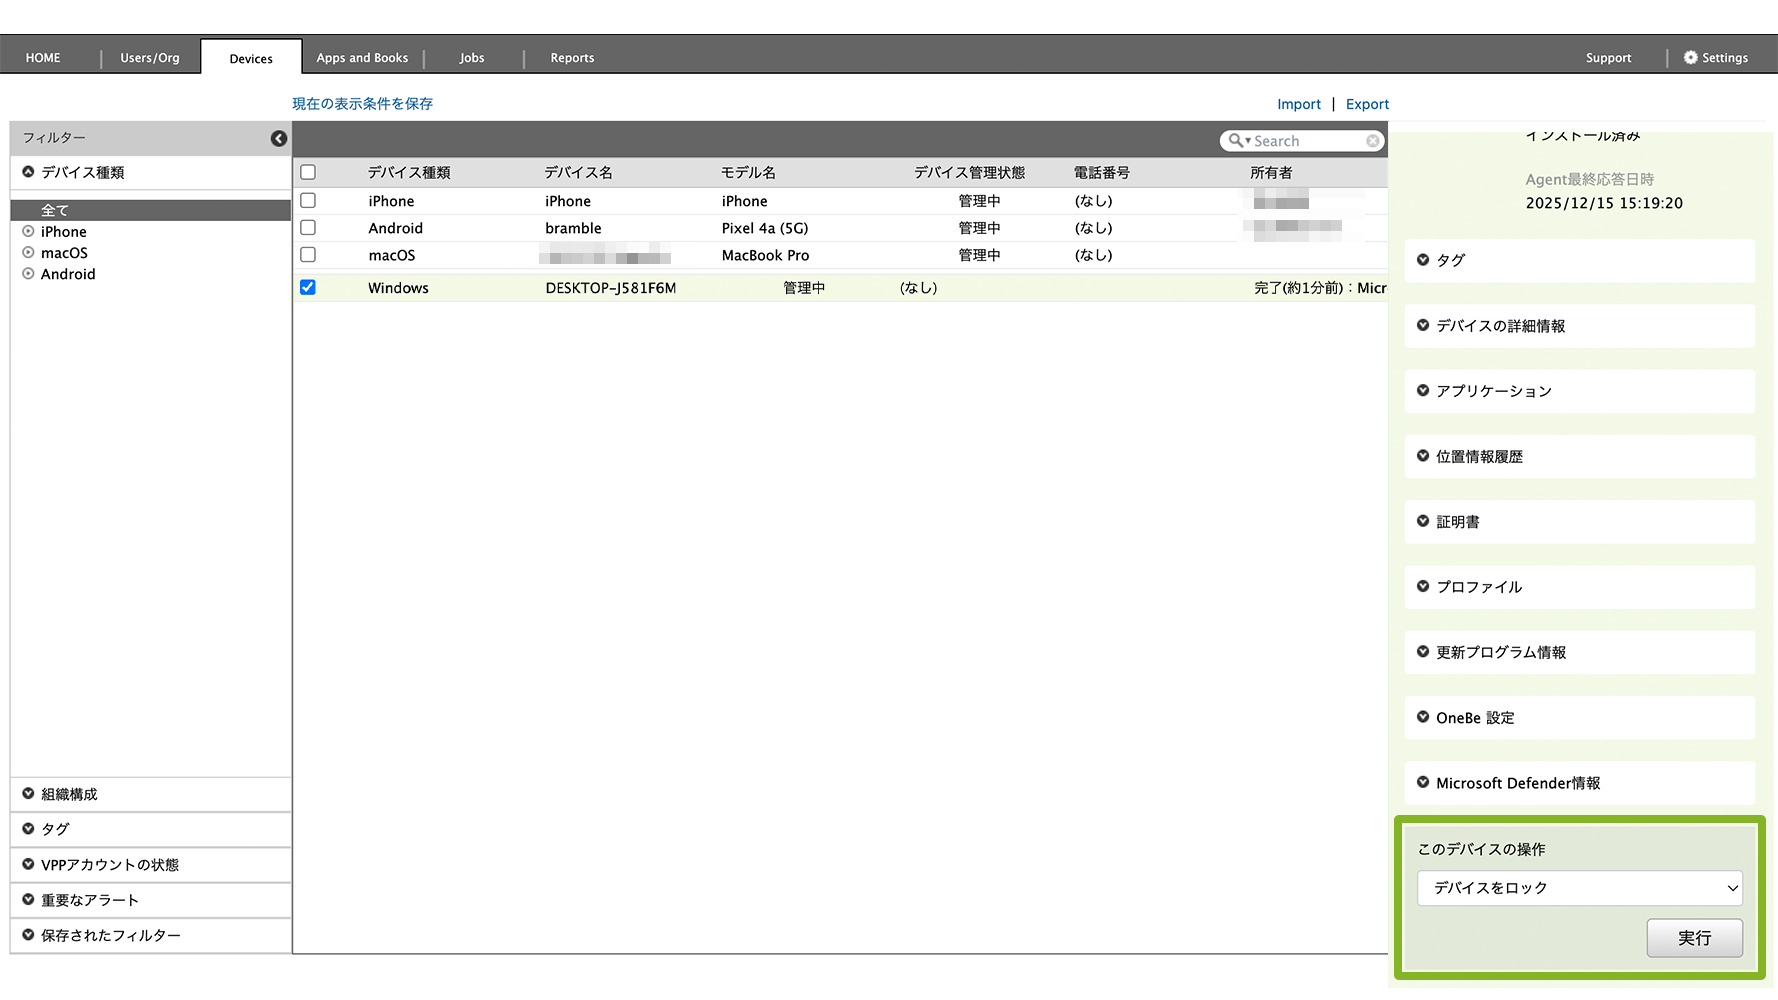Click the Export link
1778x1000 pixels.
[x=1367, y=104]
